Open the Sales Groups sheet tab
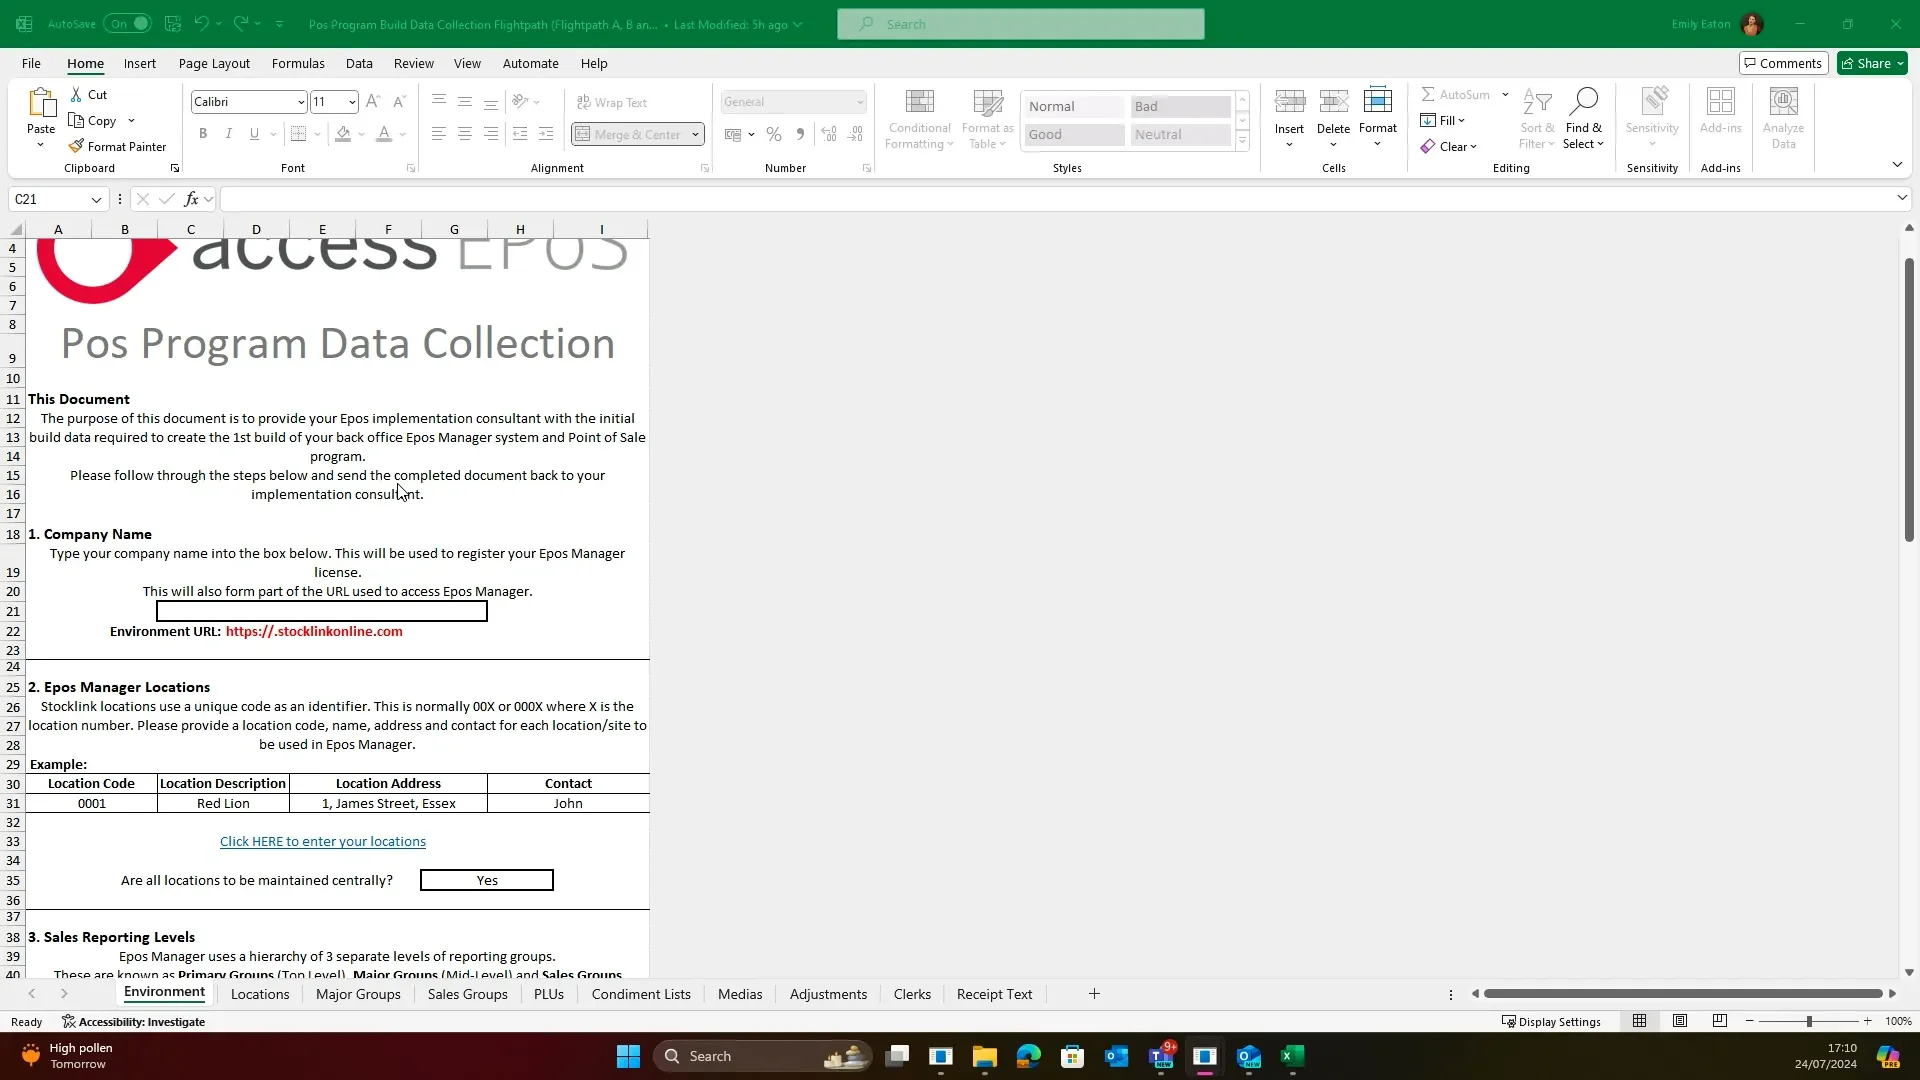 466,993
